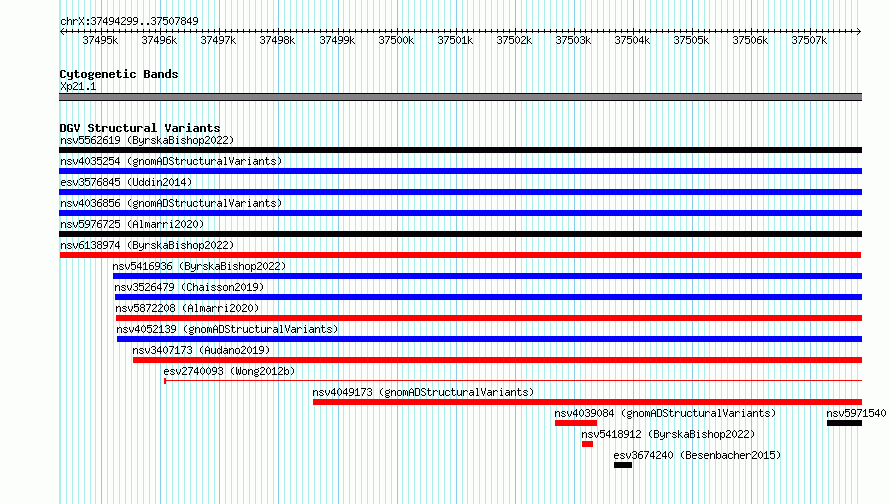890x504 pixels.
Task: Click the left arrowhead of the ruler
Action: click(x=62, y=31)
